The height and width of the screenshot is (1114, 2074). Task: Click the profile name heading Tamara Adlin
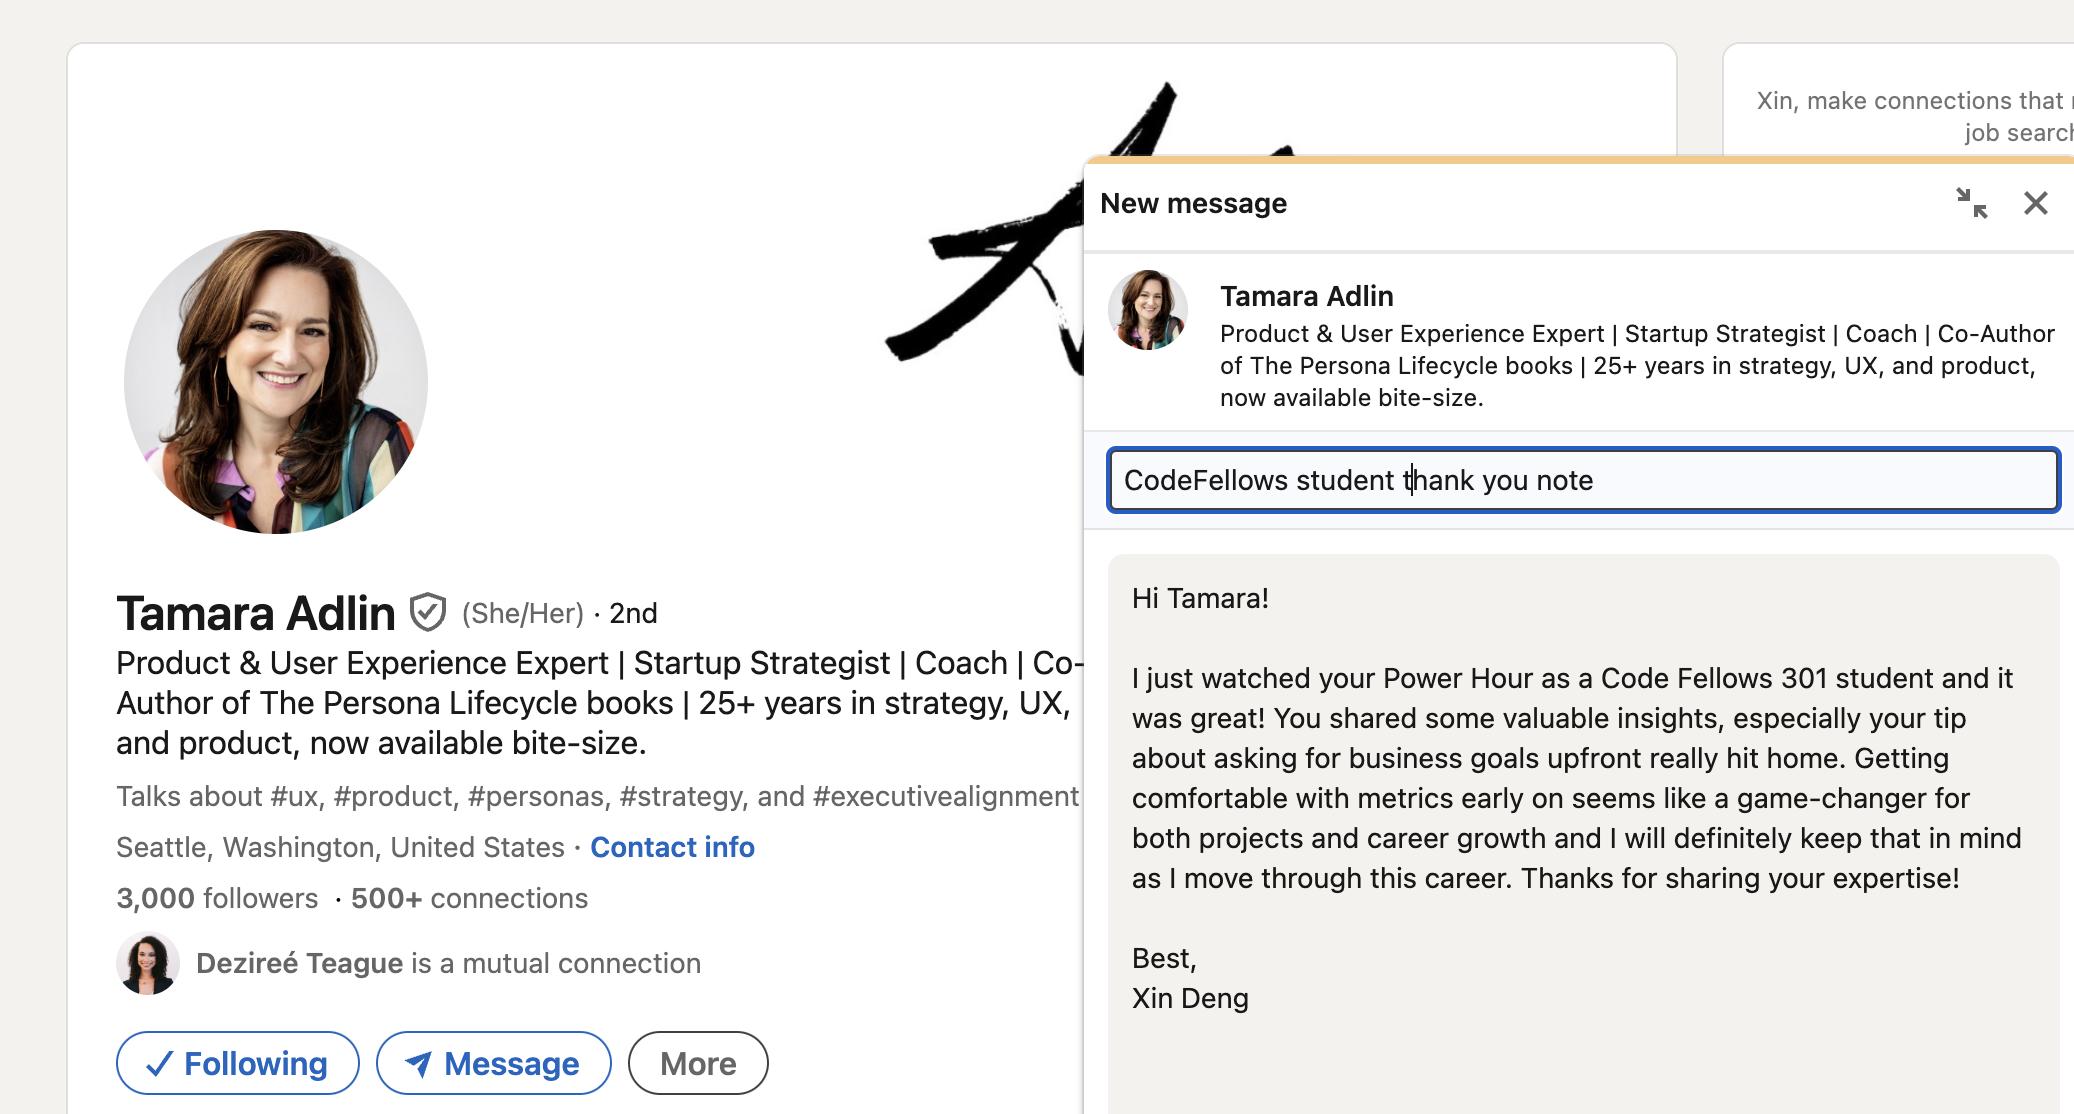click(256, 613)
